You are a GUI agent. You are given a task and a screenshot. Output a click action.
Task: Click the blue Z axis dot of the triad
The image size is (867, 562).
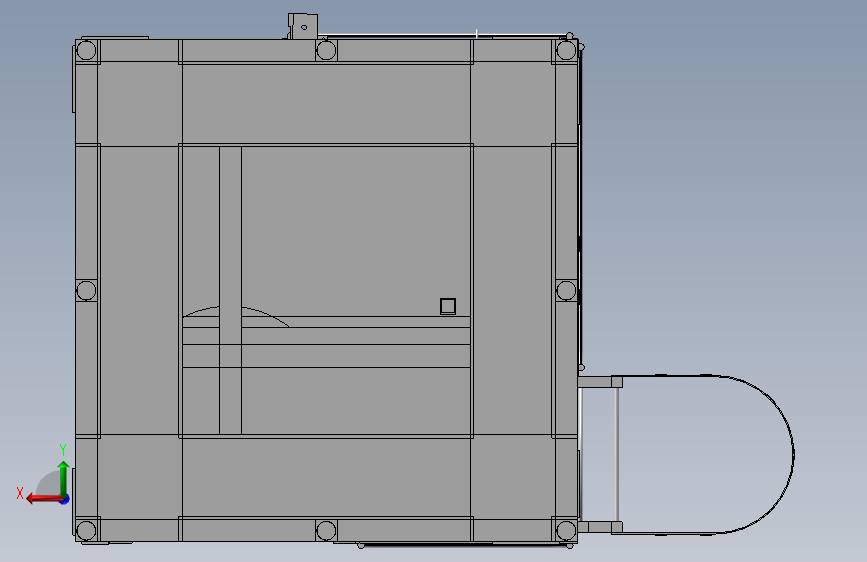65,500
